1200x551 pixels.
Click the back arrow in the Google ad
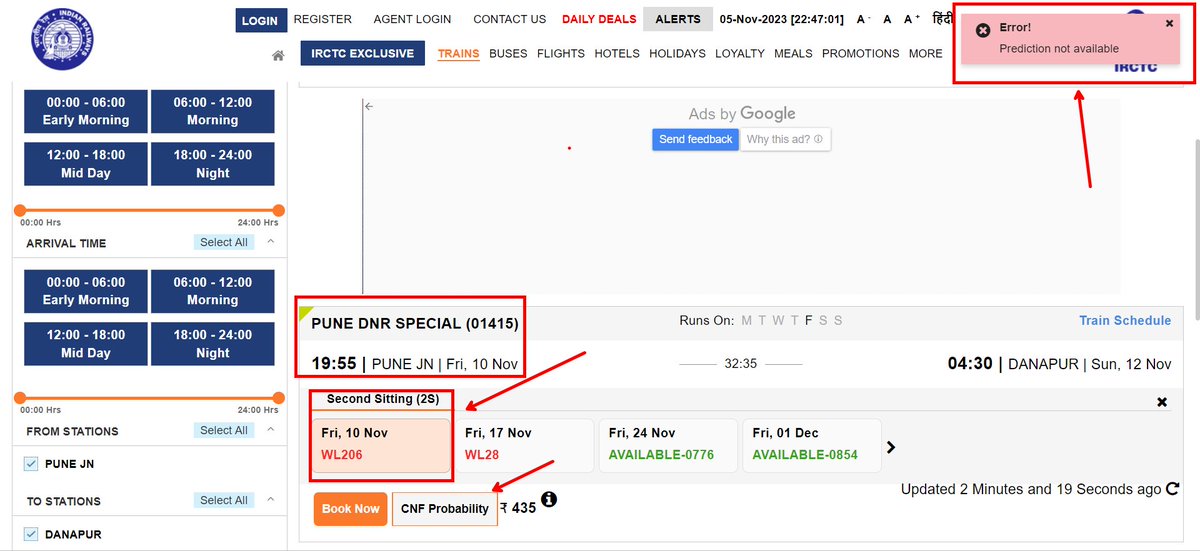coord(368,106)
